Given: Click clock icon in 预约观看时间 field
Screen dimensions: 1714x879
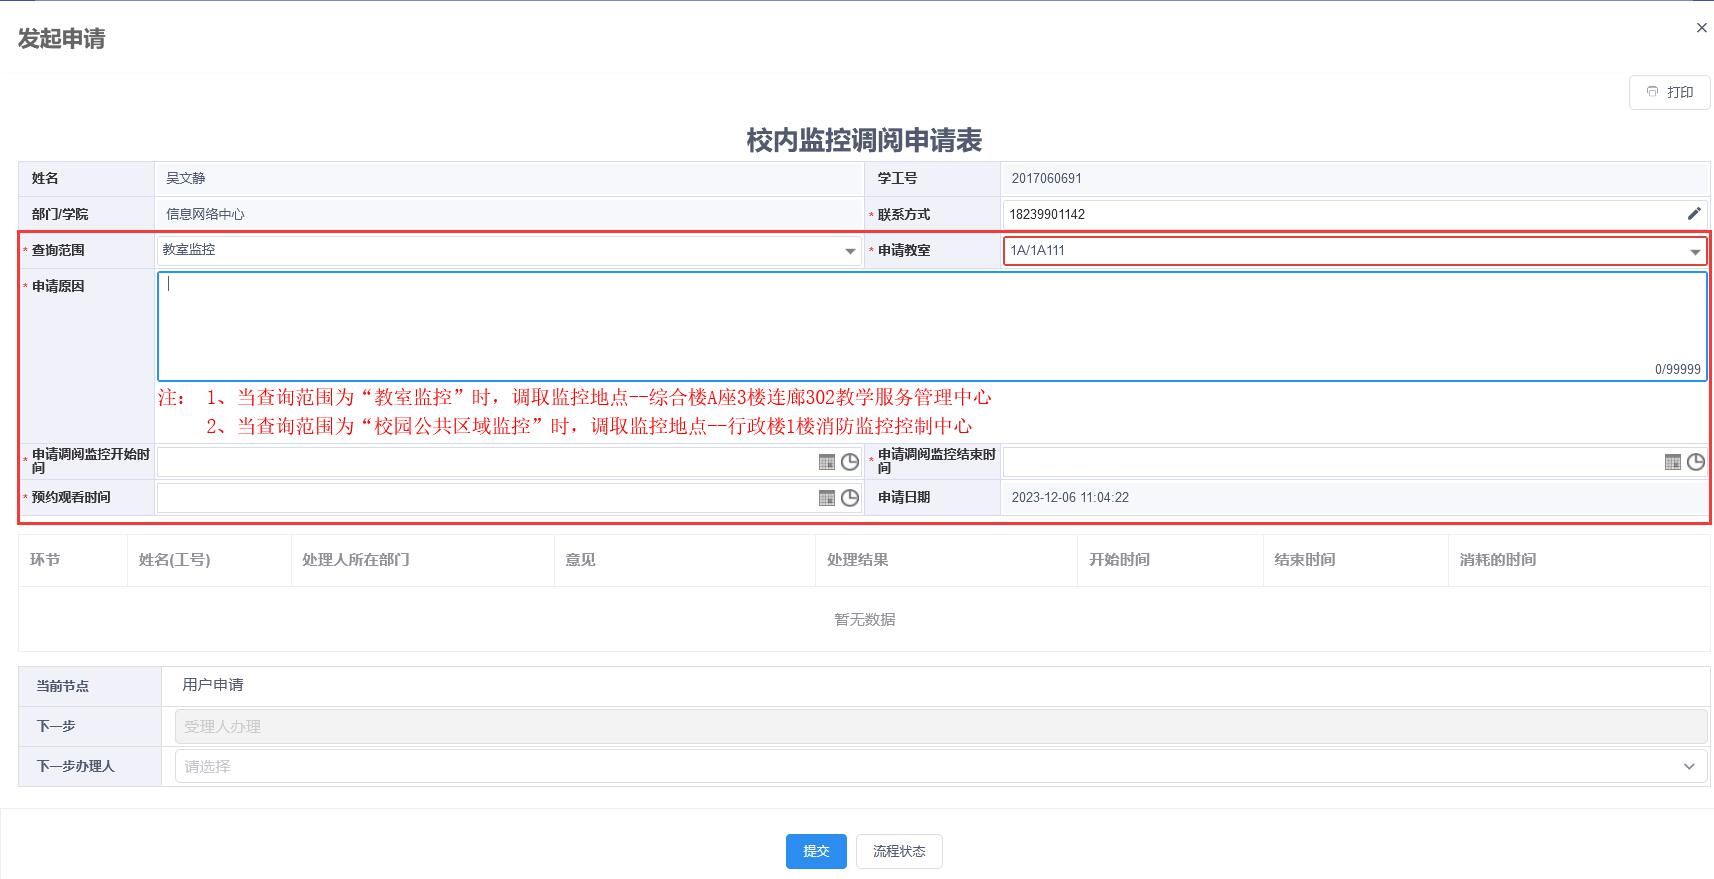Looking at the screenshot, I should (850, 498).
